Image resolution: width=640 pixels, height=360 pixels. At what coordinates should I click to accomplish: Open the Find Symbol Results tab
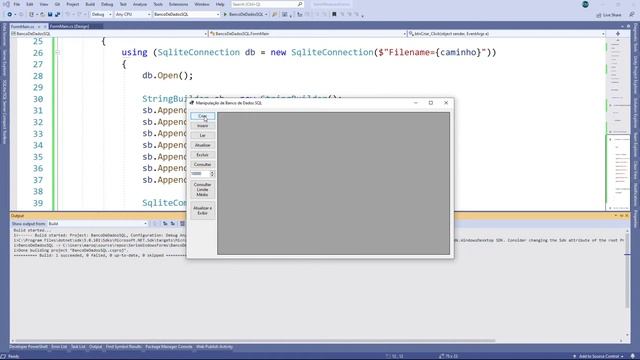pyautogui.click(x=124, y=347)
